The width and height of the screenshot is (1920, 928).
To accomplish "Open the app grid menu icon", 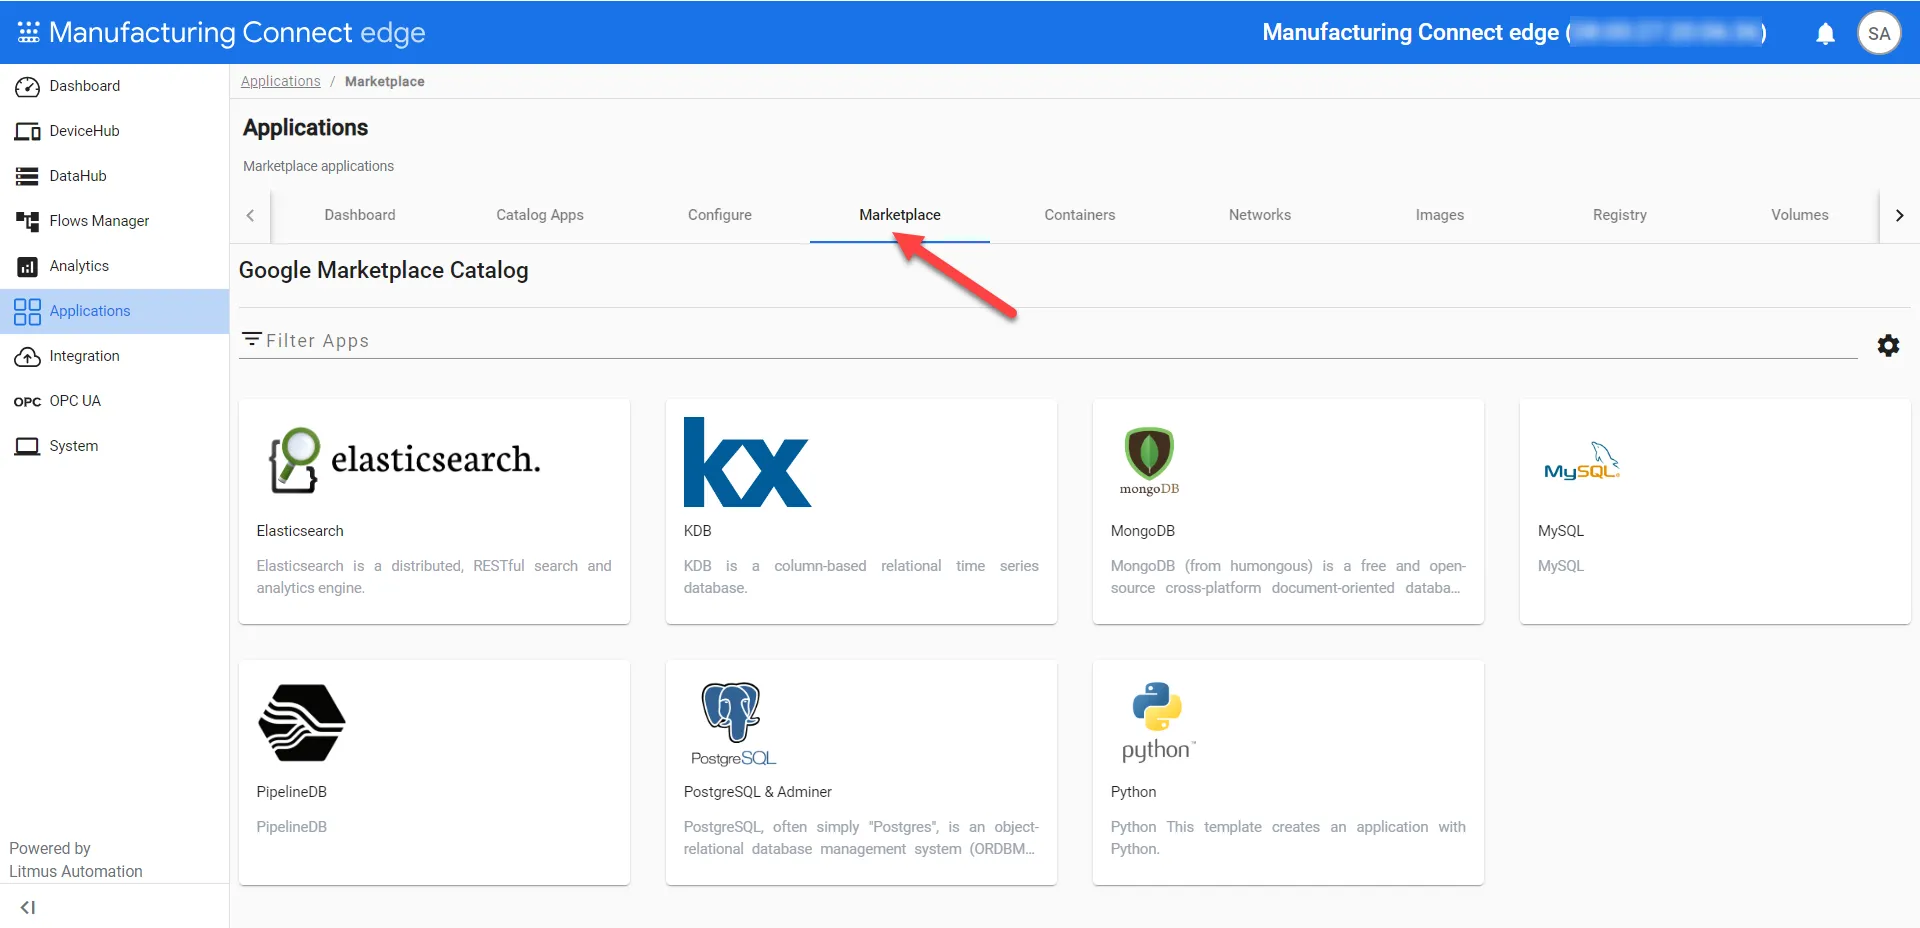I will [28, 32].
